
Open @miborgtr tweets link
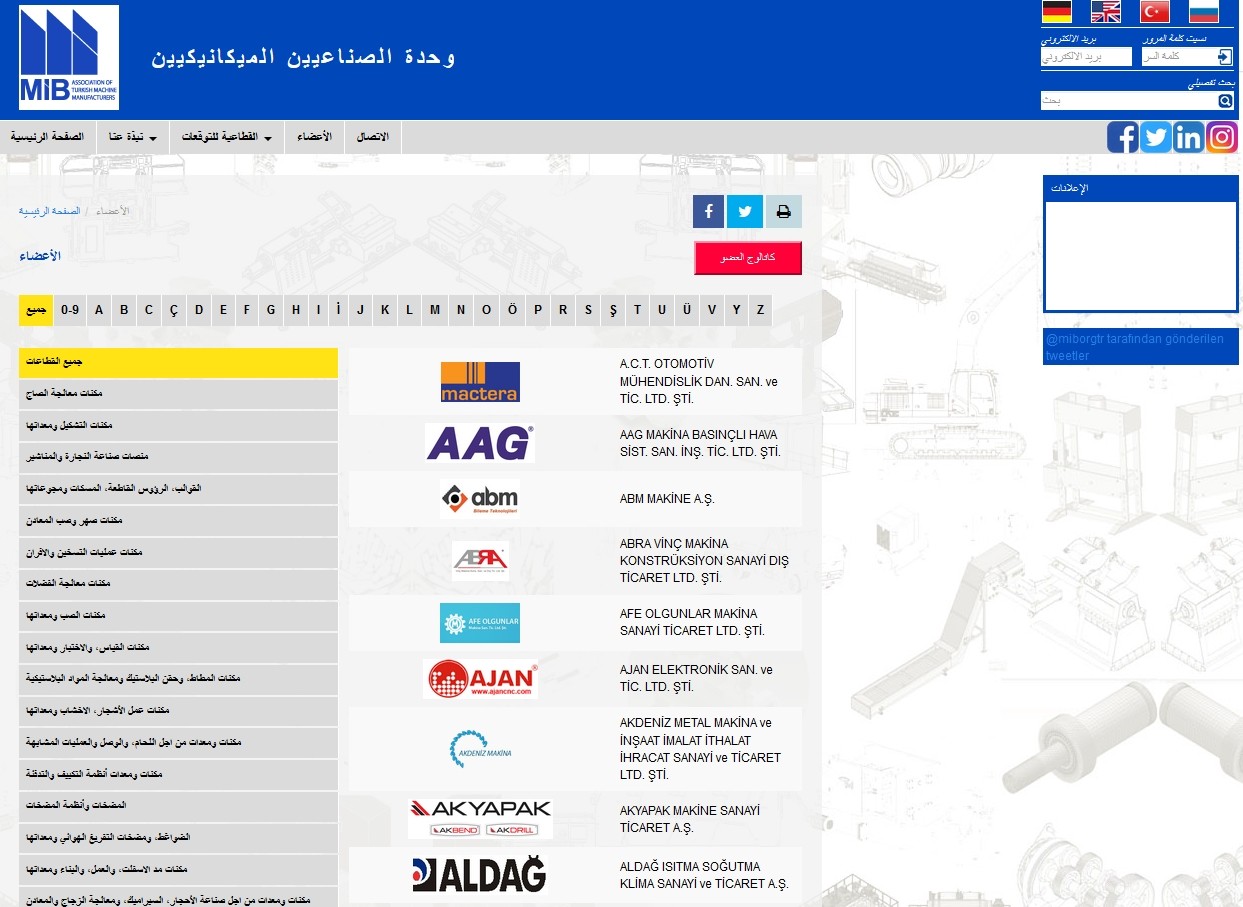tap(1135, 347)
